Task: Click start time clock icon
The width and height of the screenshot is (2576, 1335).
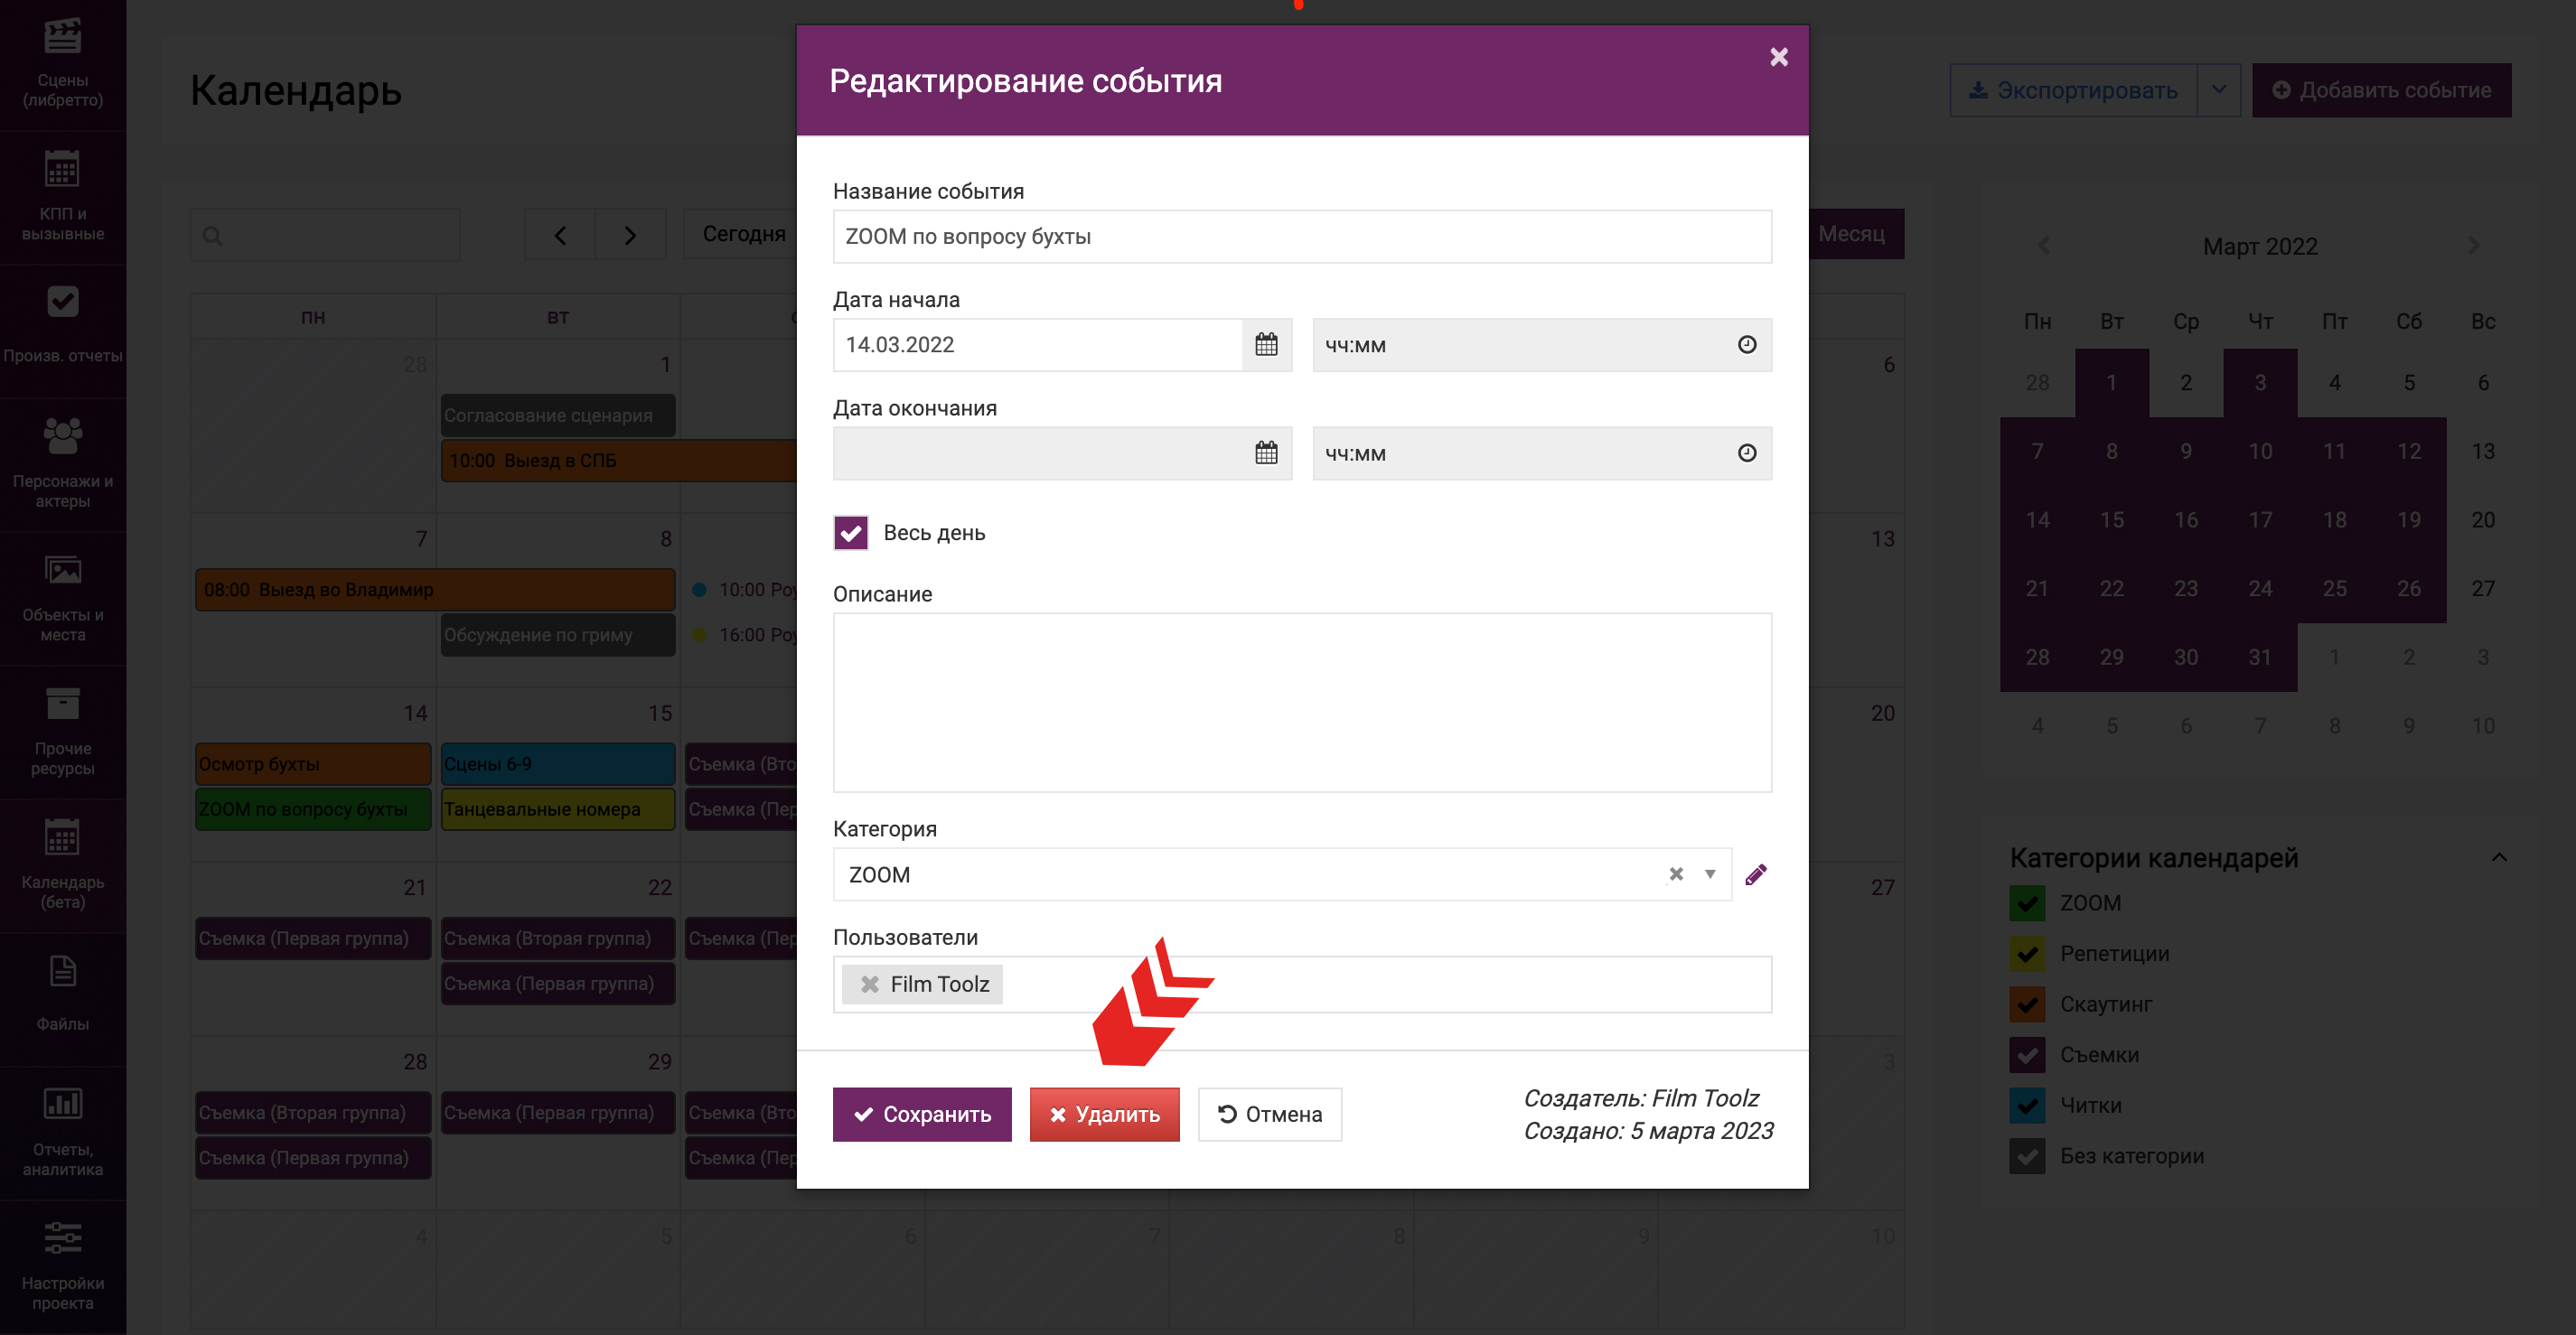Action: click(1746, 345)
